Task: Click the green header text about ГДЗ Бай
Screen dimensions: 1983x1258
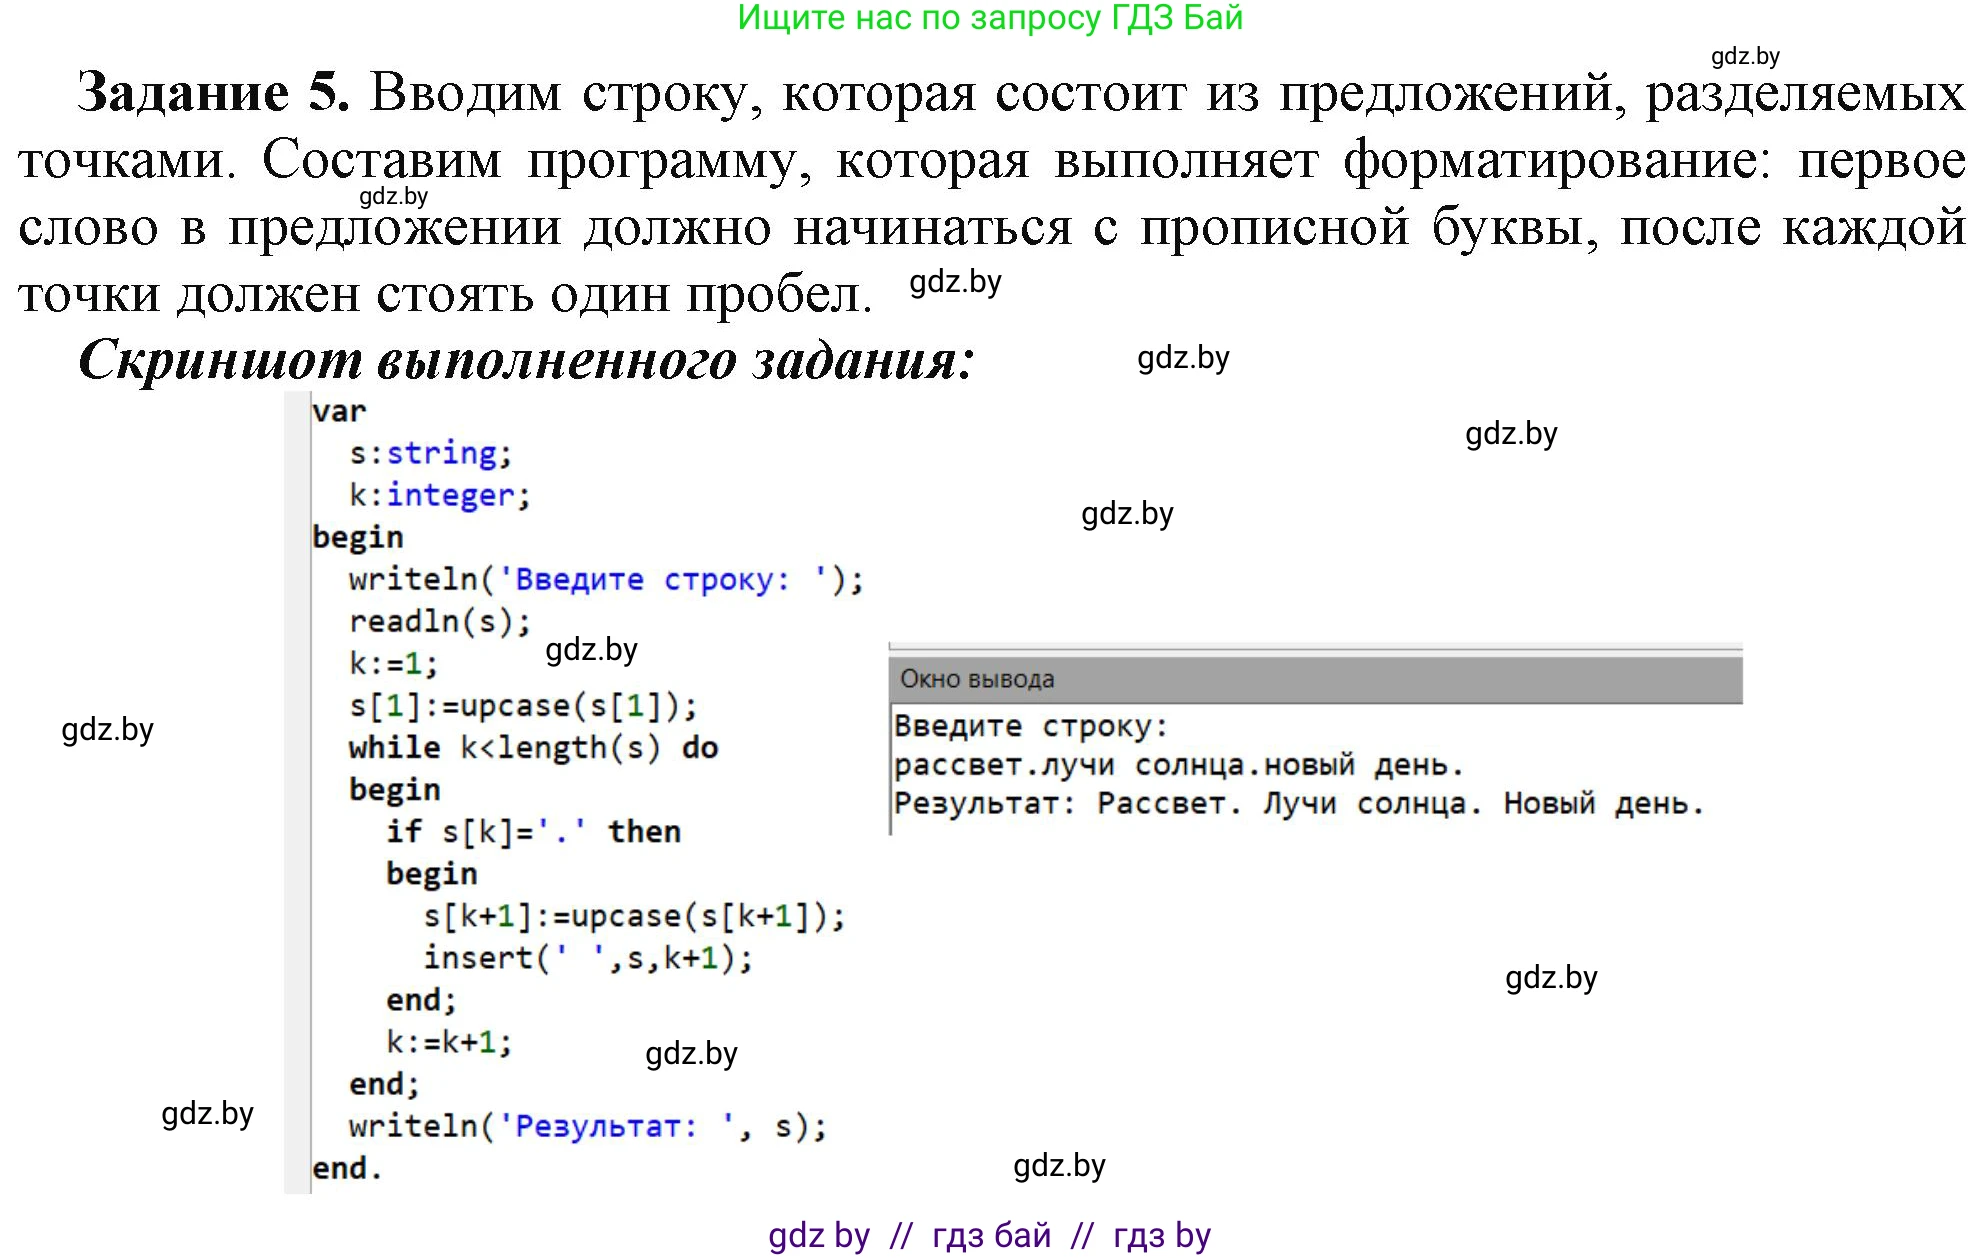Action: point(990,18)
